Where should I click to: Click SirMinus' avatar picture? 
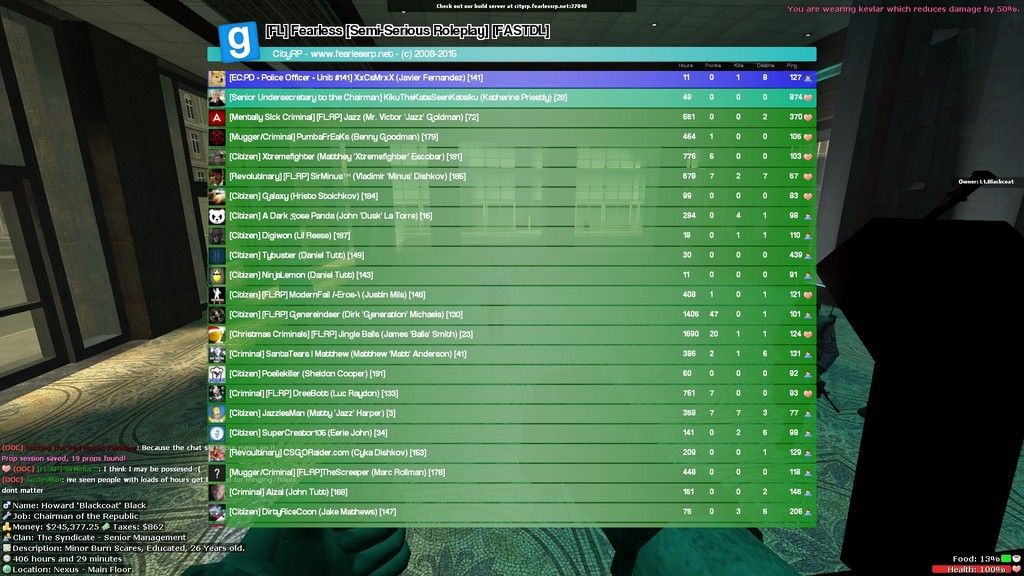[x=217, y=177]
